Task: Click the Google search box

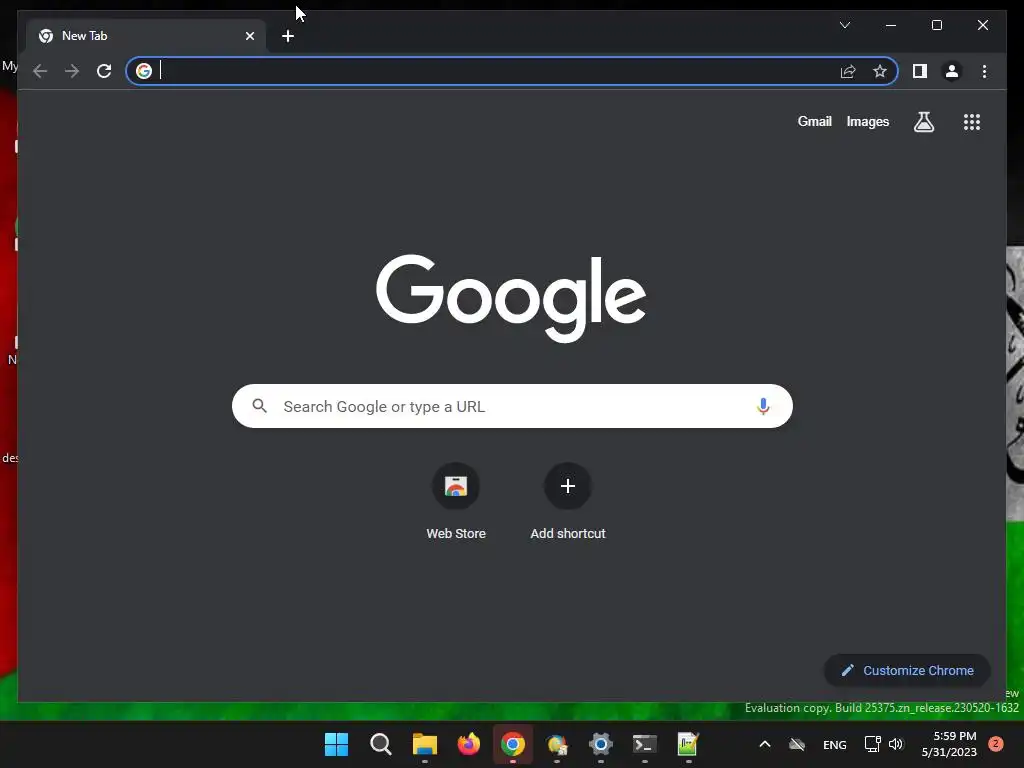Action: 512,406
